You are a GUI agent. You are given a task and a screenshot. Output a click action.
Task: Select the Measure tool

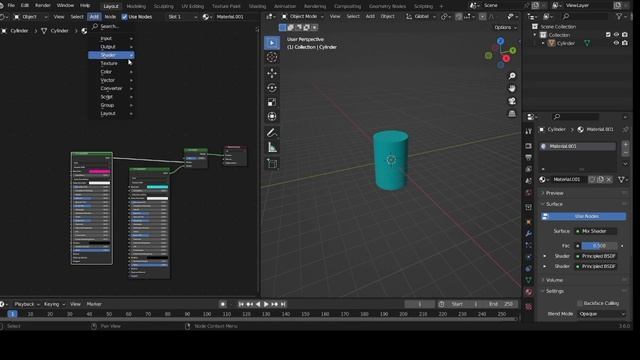click(272, 147)
